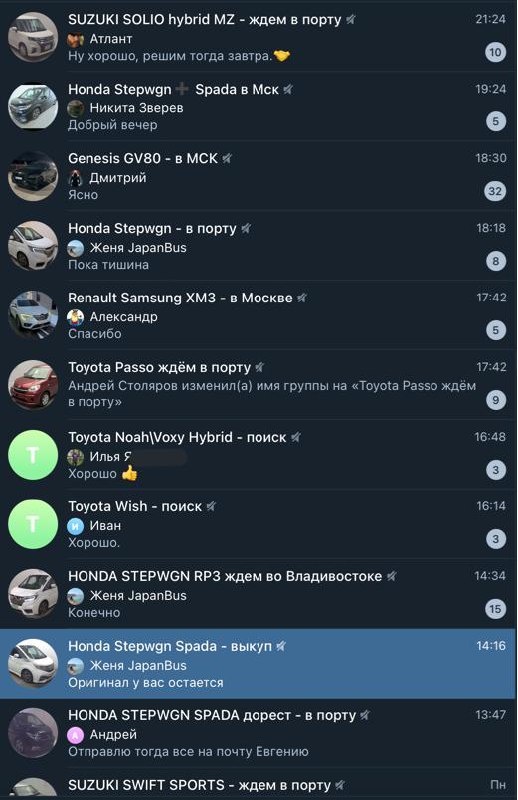Open SUZUKI SWIFT SPORTS - ждем в порту chat
The width and height of the screenshot is (518, 800).
click(x=258, y=785)
